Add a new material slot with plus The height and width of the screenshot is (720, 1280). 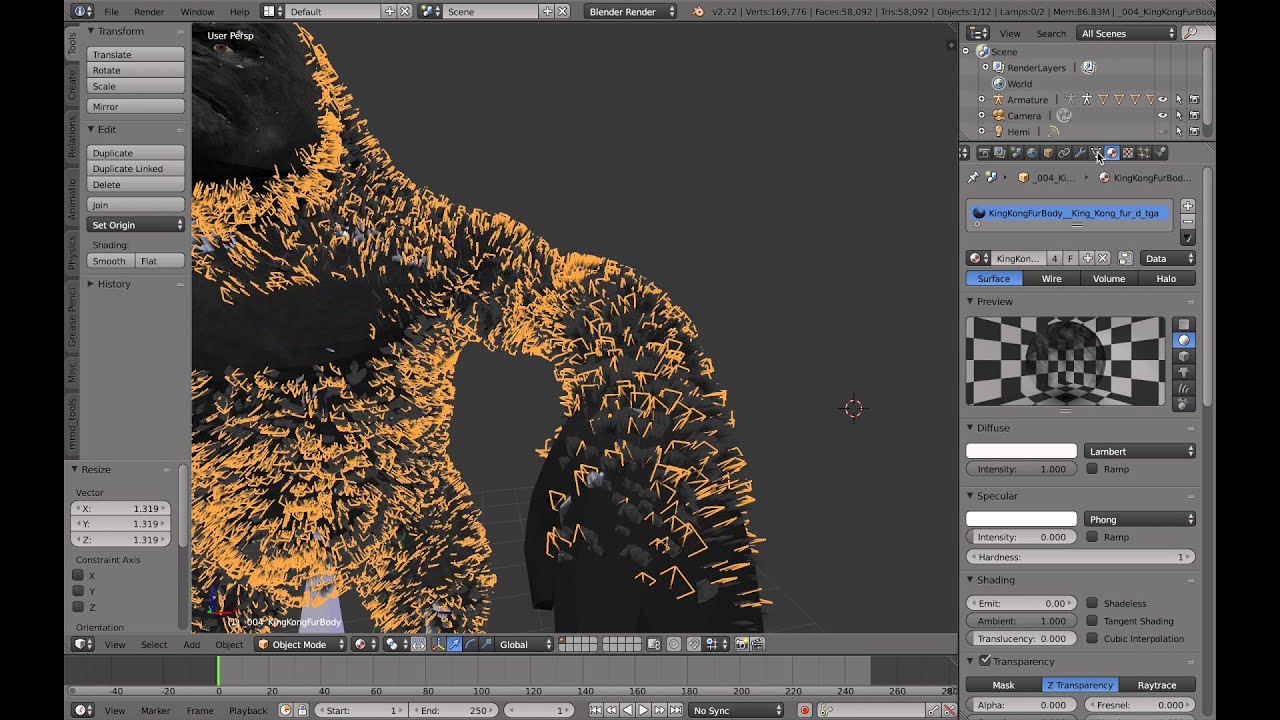1188,206
